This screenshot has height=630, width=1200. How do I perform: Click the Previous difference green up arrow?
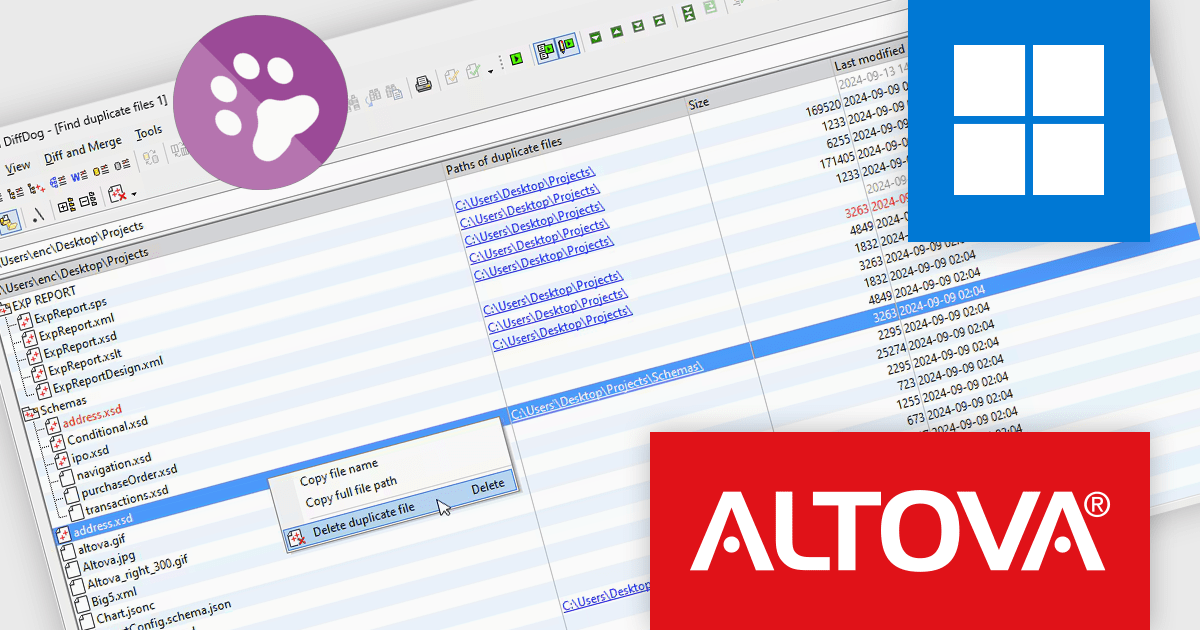(x=616, y=32)
